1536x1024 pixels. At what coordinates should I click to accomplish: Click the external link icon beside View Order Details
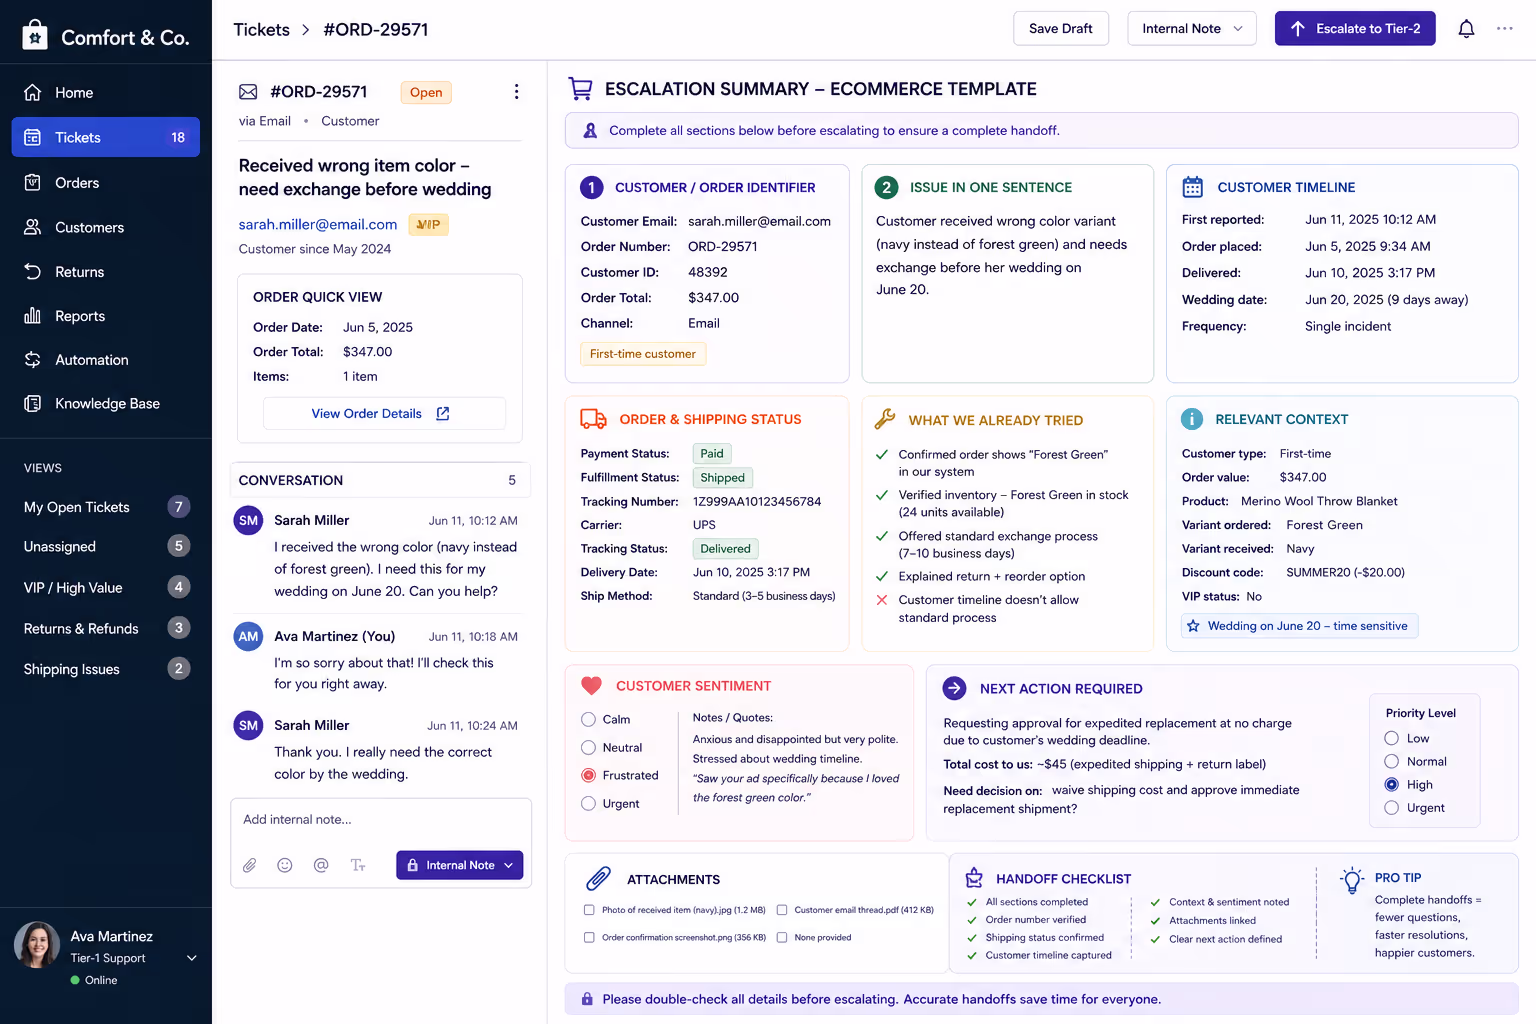click(x=443, y=413)
